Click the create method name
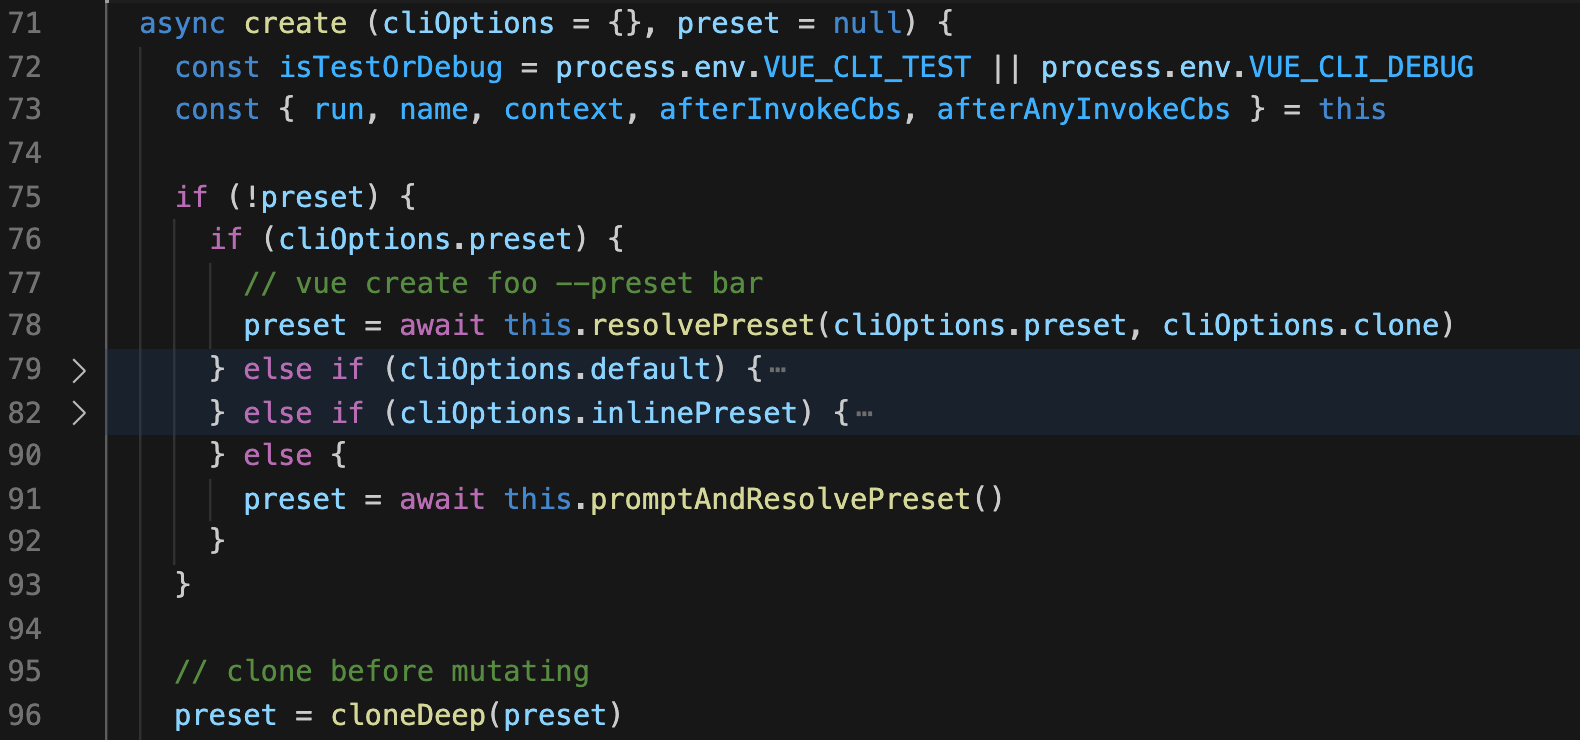Image resolution: width=1580 pixels, height=740 pixels. (295, 23)
